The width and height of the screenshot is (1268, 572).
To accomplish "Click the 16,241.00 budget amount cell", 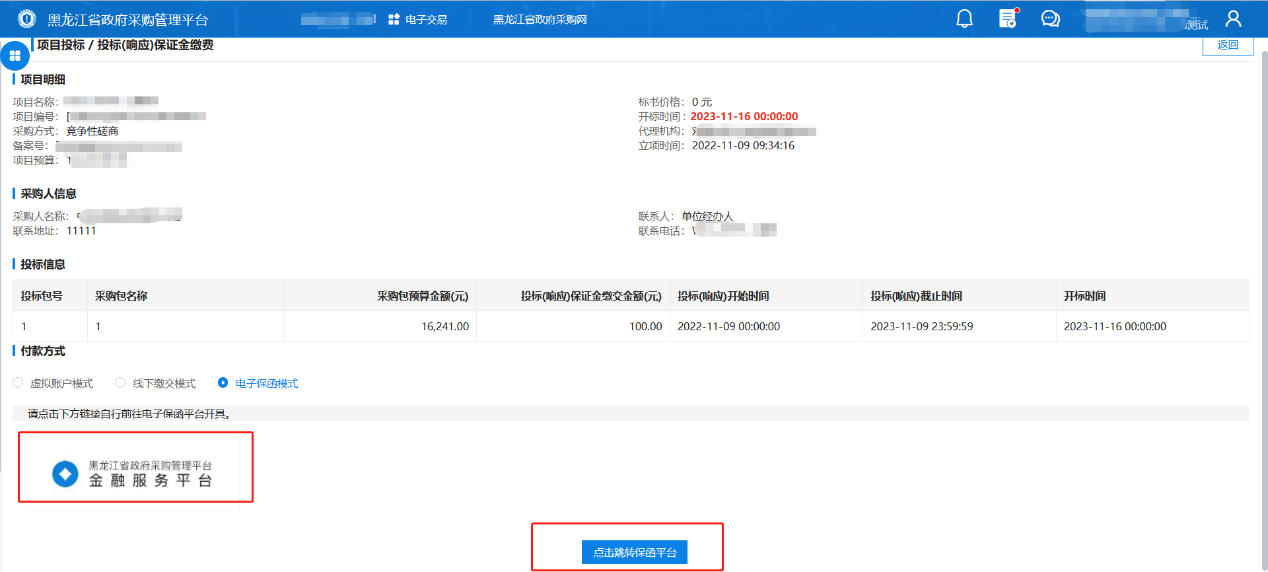I will pos(445,326).
